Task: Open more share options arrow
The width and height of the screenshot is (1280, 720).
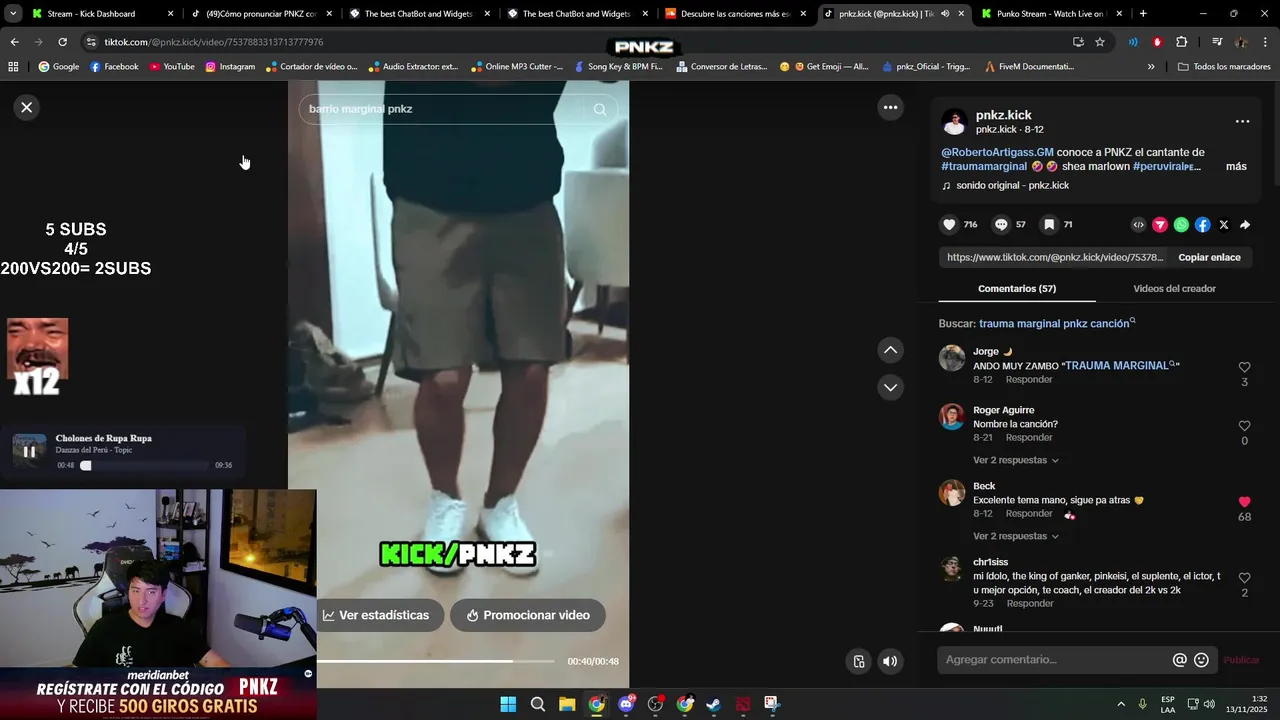Action: (x=1245, y=225)
